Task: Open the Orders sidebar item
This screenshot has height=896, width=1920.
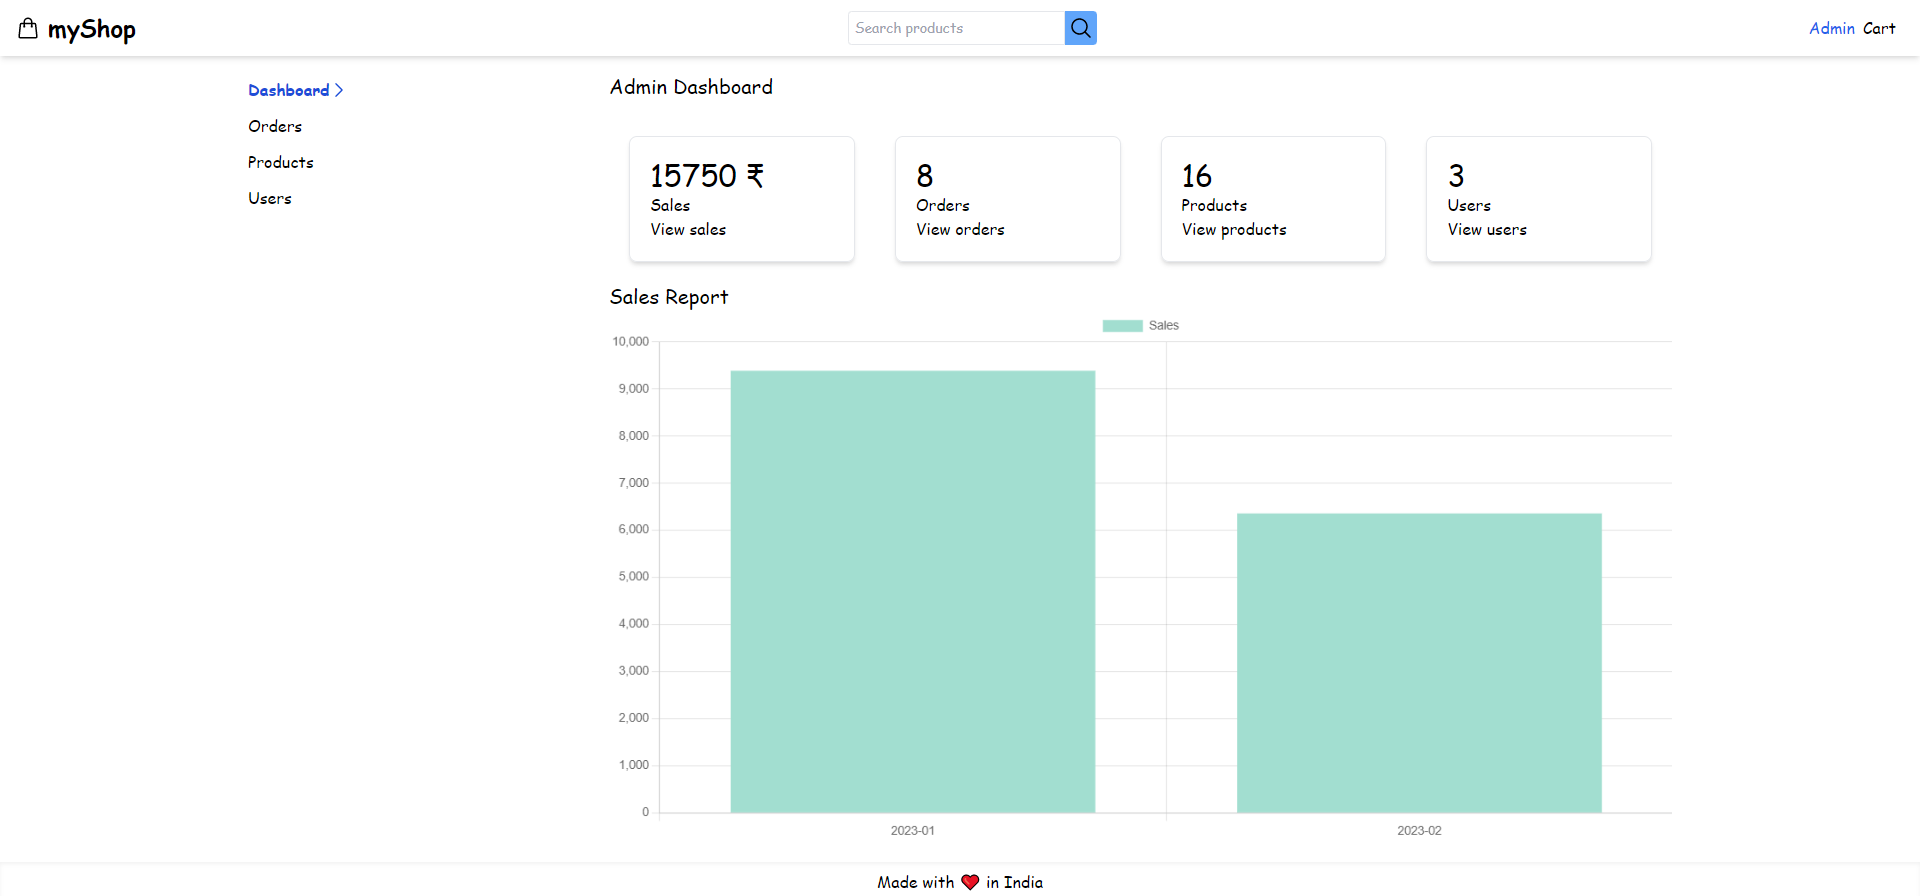Action: (x=275, y=126)
